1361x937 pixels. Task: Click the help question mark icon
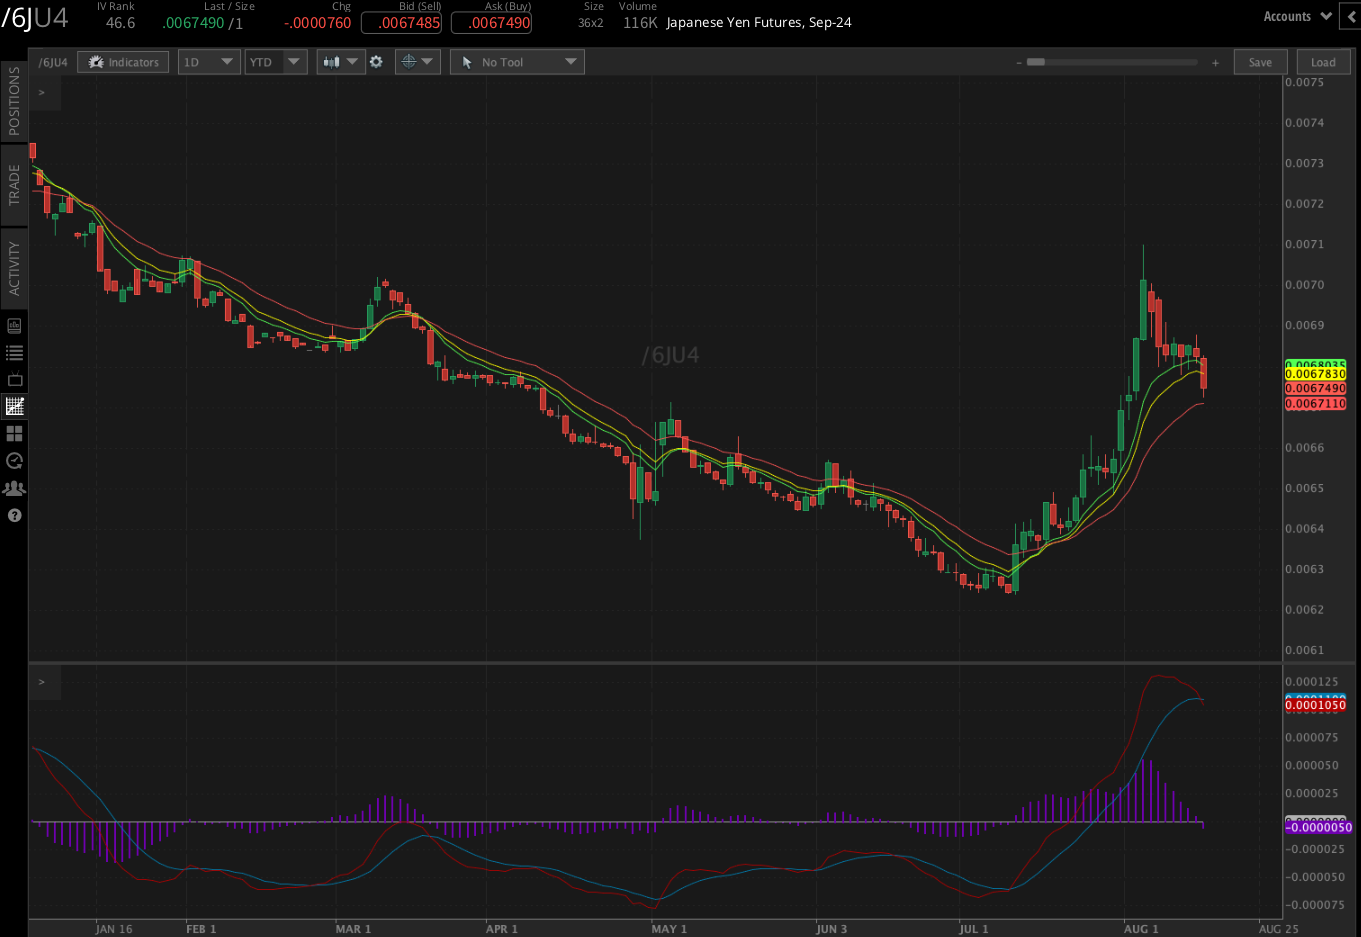[14, 515]
